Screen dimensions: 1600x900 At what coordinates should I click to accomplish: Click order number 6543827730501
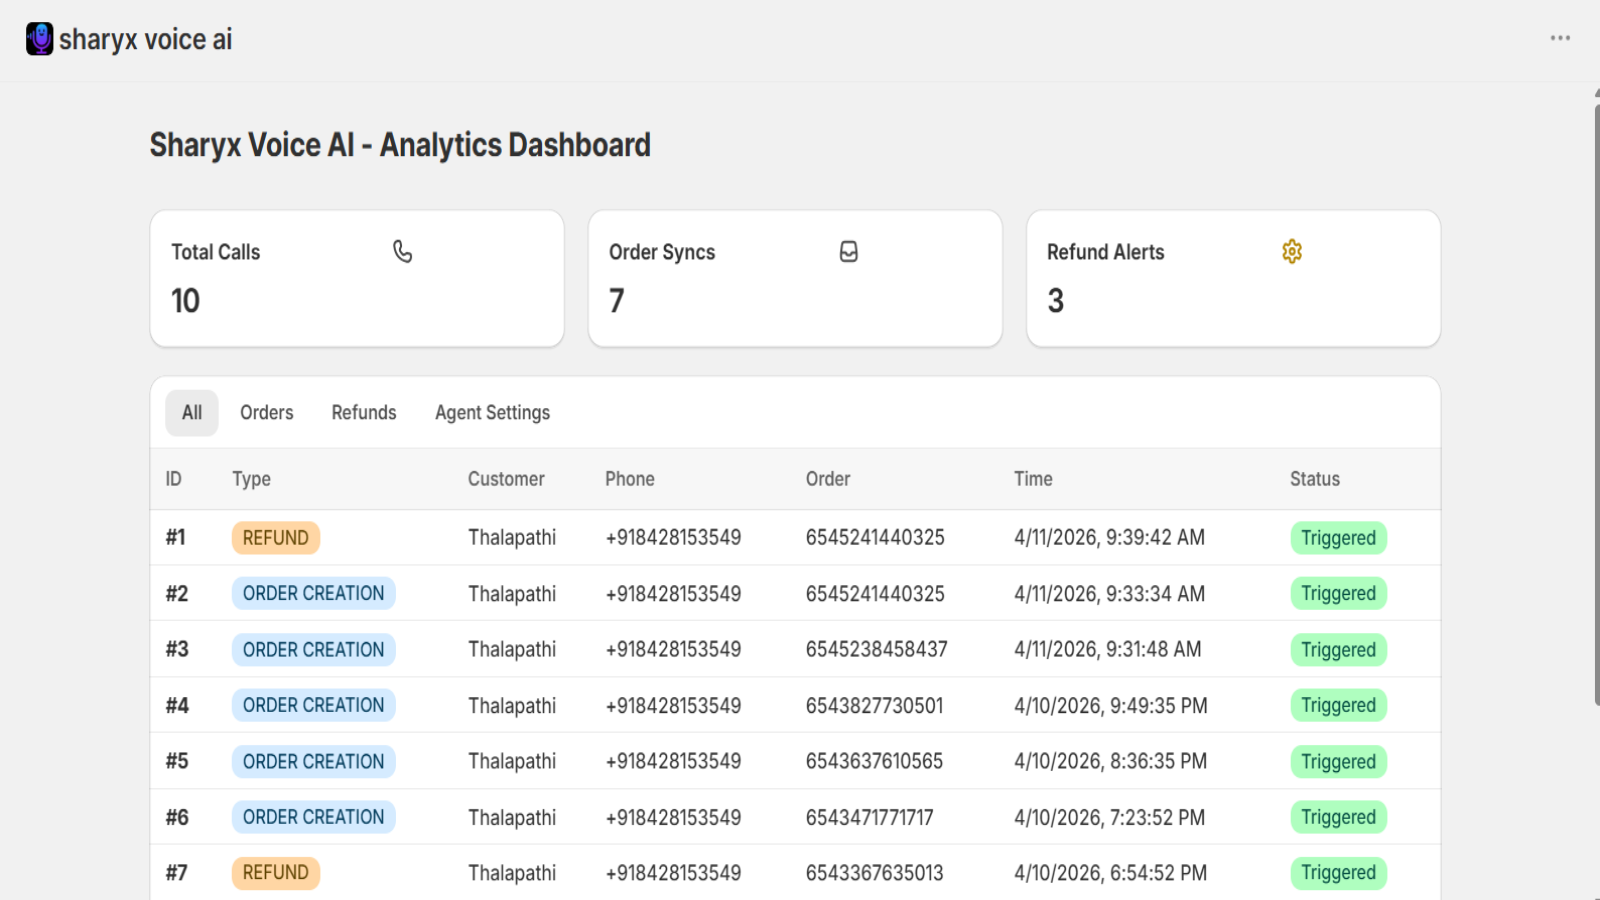[875, 706]
